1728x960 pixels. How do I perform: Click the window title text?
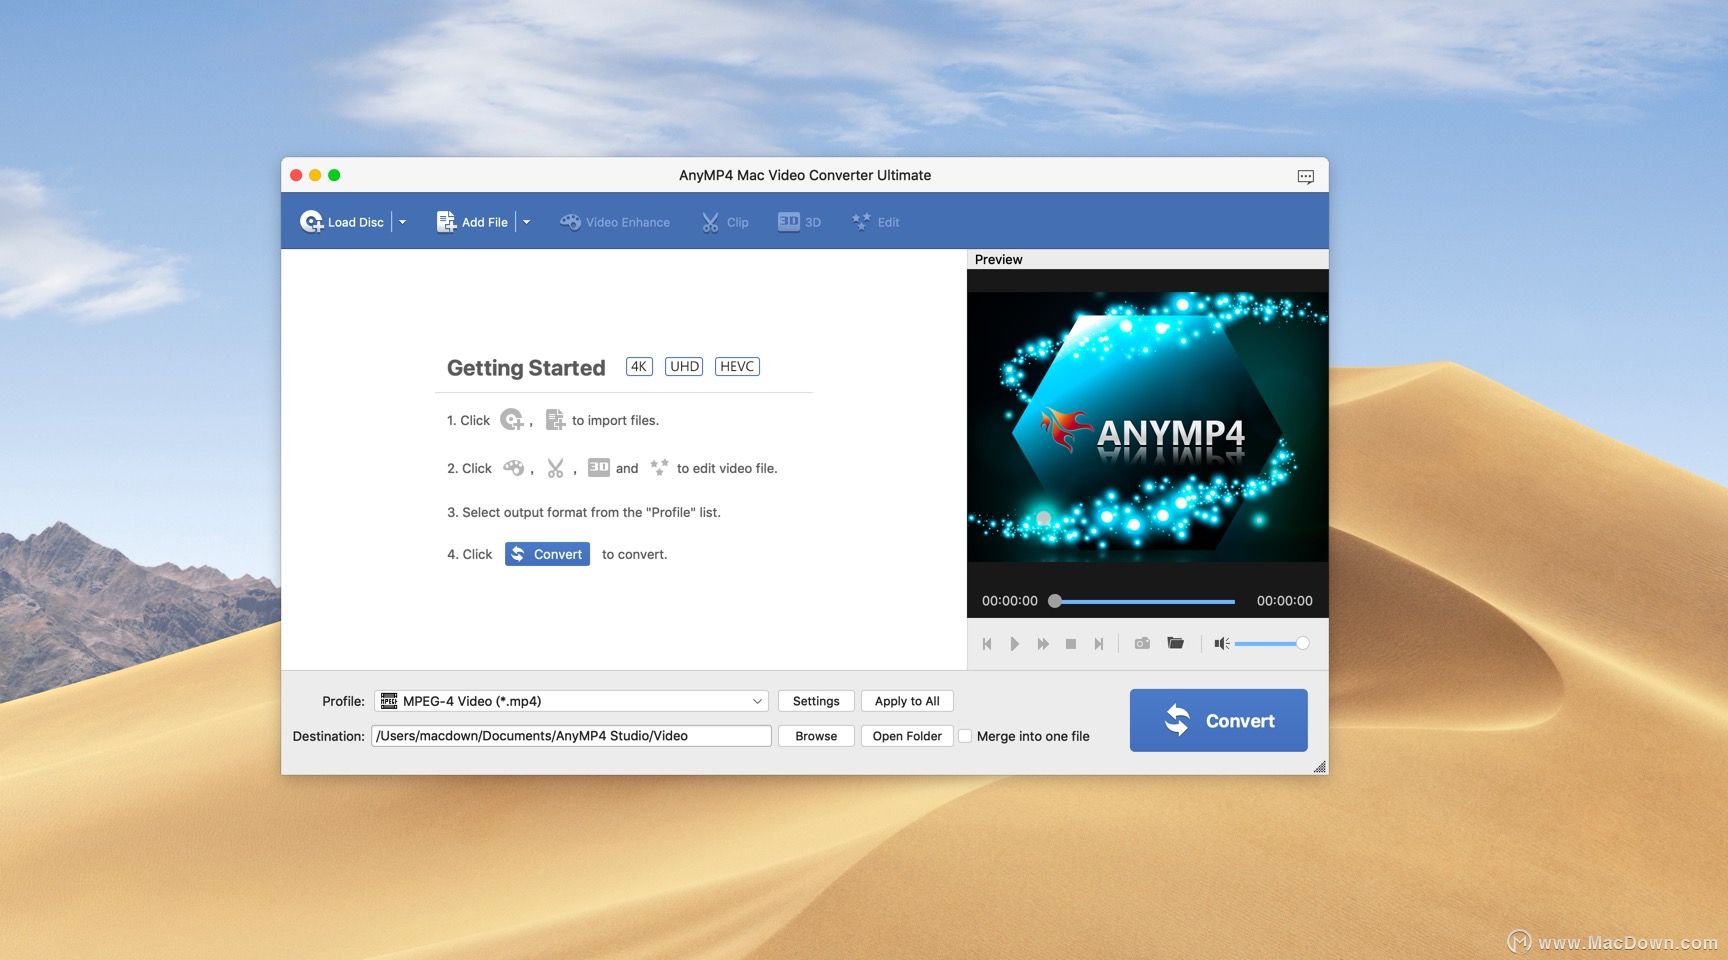pyautogui.click(x=805, y=175)
